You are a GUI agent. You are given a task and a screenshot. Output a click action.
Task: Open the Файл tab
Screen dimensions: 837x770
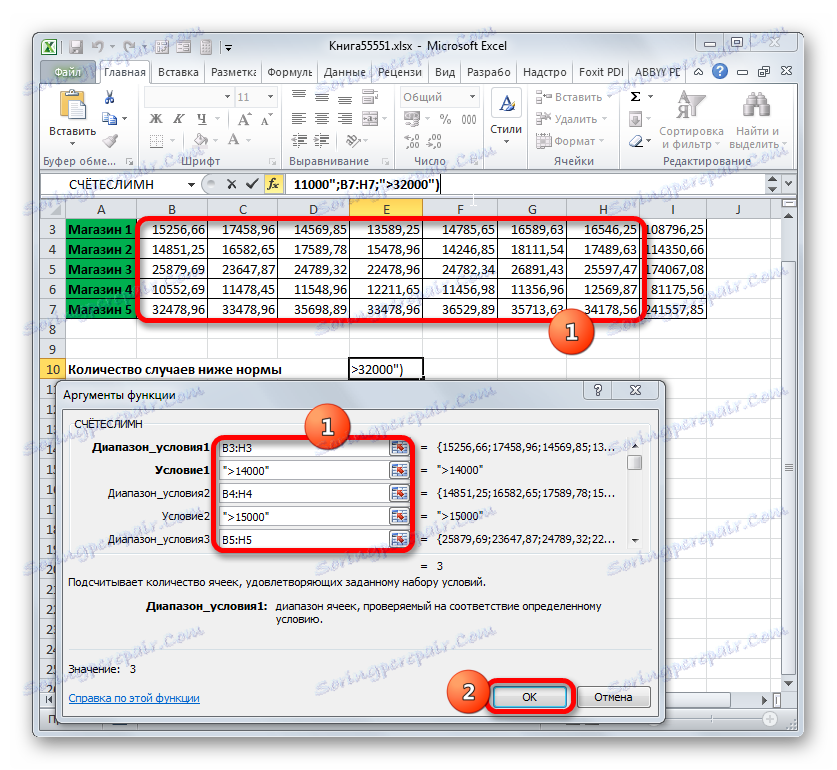point(68,72)
